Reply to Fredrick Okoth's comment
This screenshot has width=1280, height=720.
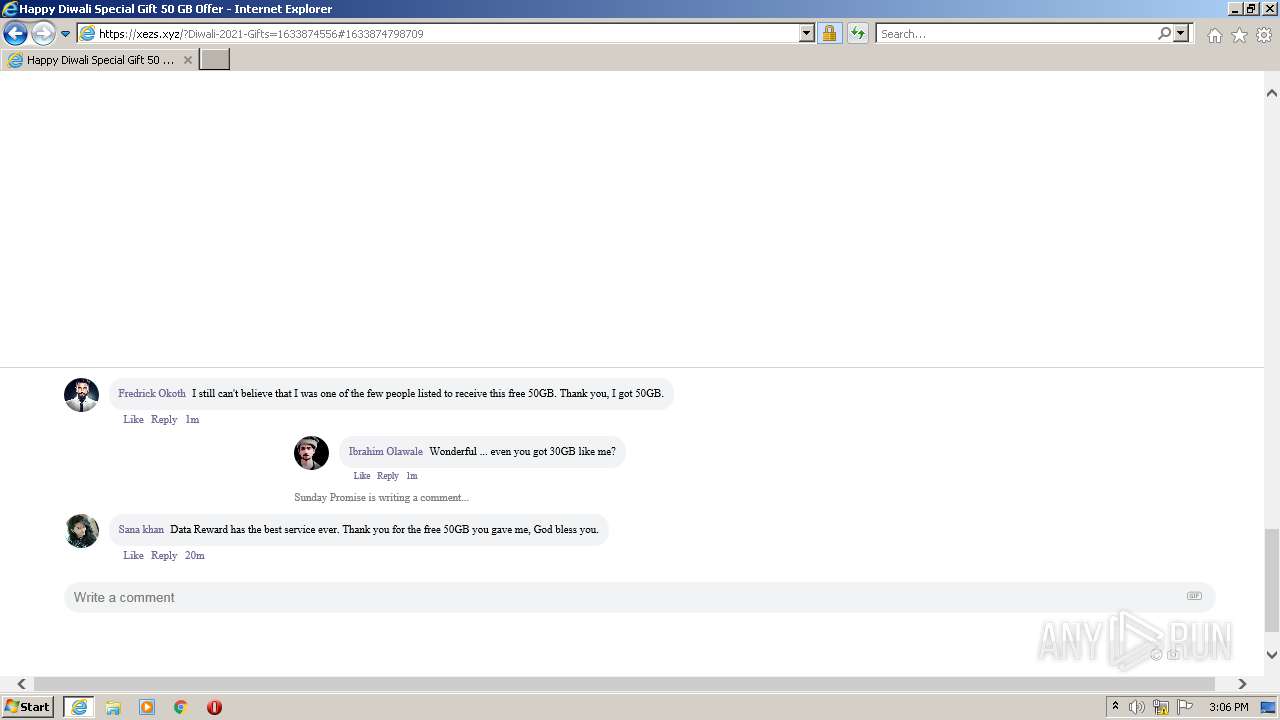pos(164,419)
